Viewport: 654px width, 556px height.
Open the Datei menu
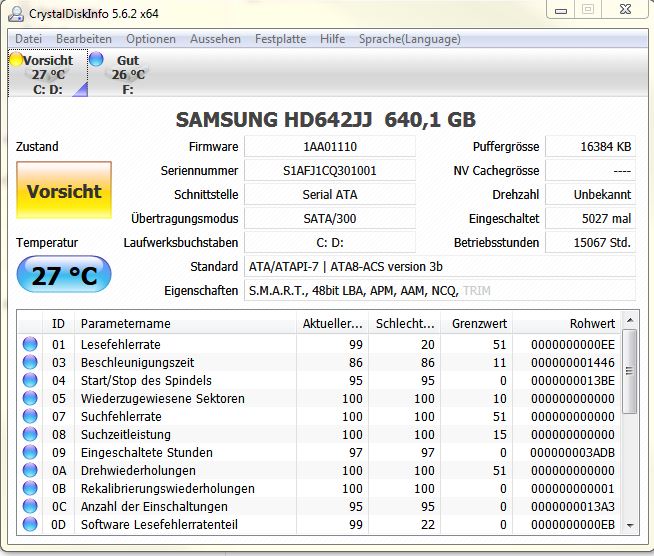pos(28,39)
